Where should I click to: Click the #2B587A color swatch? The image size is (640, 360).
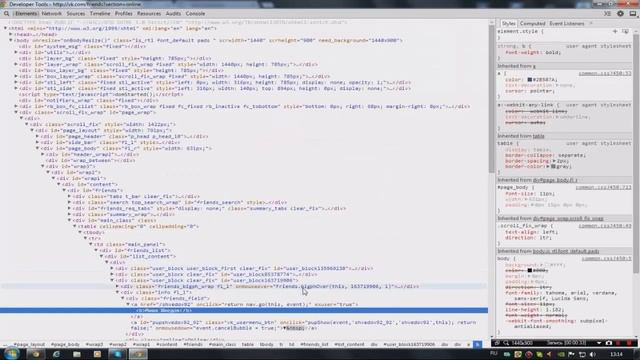pyautogui.click(x=529, y=80)
